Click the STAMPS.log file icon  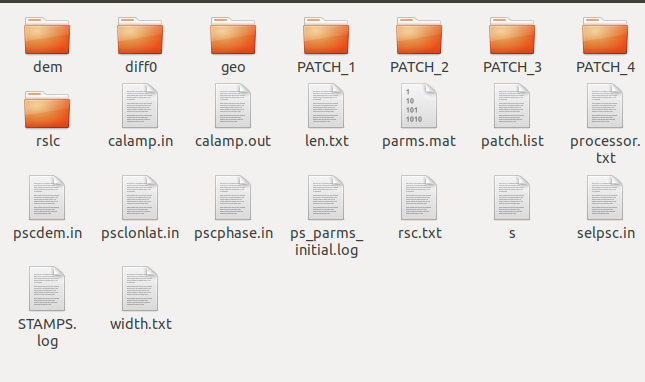pyautogui.click(x=47, y=289)
